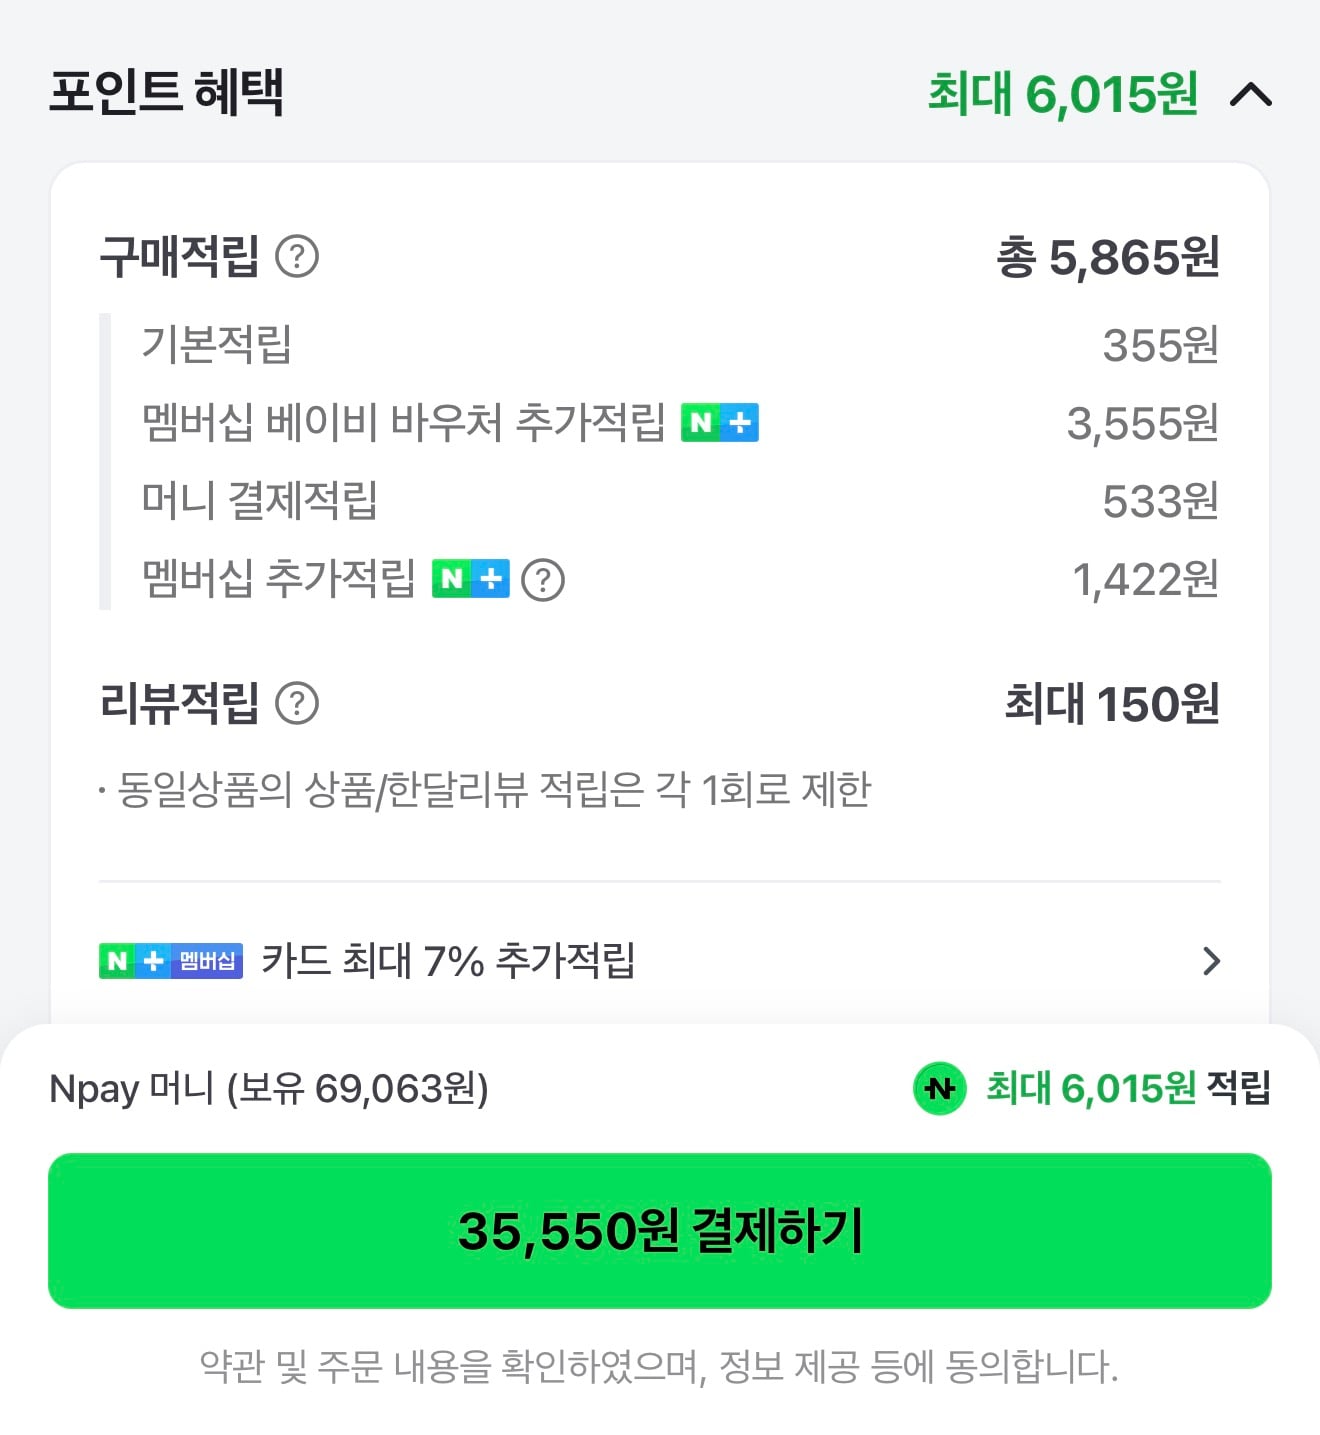Viewport: 1320px width, 1435px height.
Task: Open help icon next to 구매적립
Action: click(x=297, y=257)
